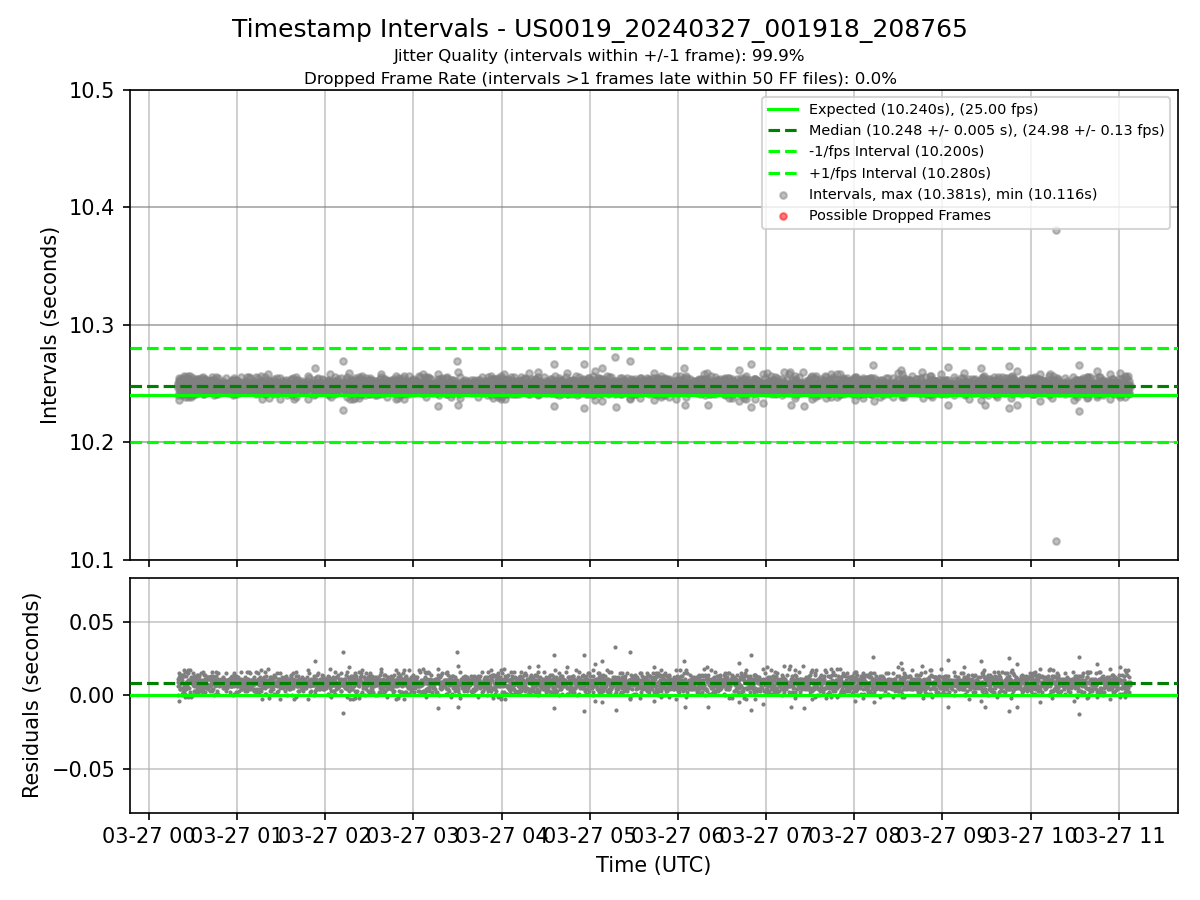
Task: Select legend entry 'Median (10.248 +/- 0.005 s)'
Action: 986,131
